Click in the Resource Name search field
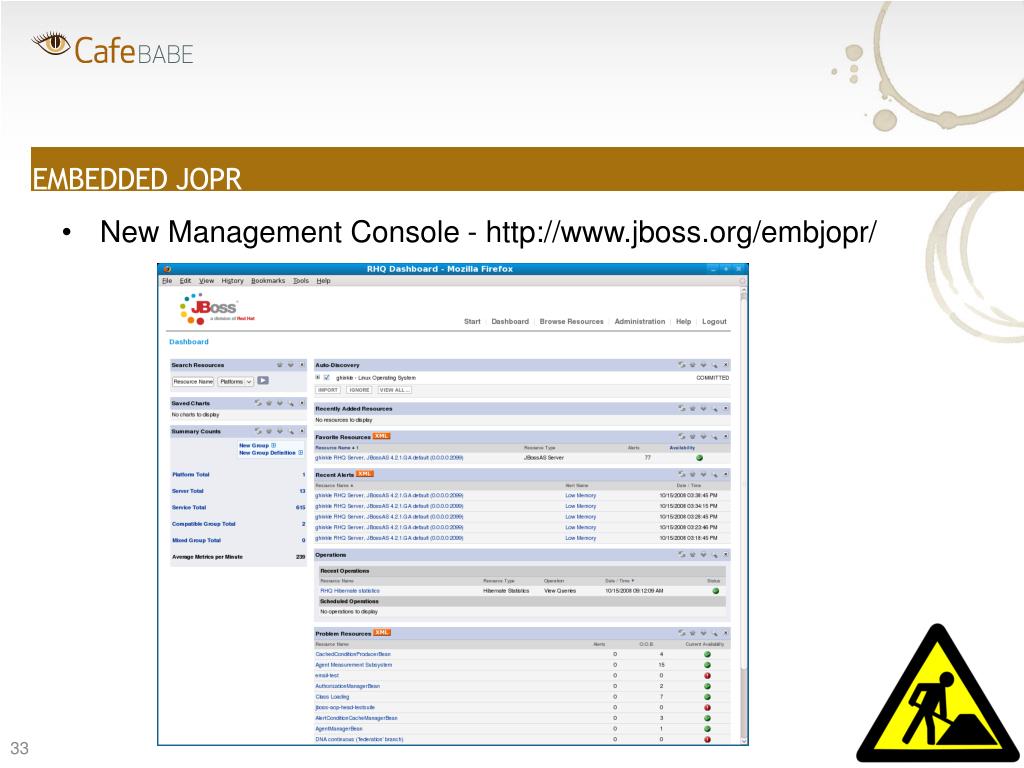This screenshot has width=1024, height=768. [x=193, y=381]
